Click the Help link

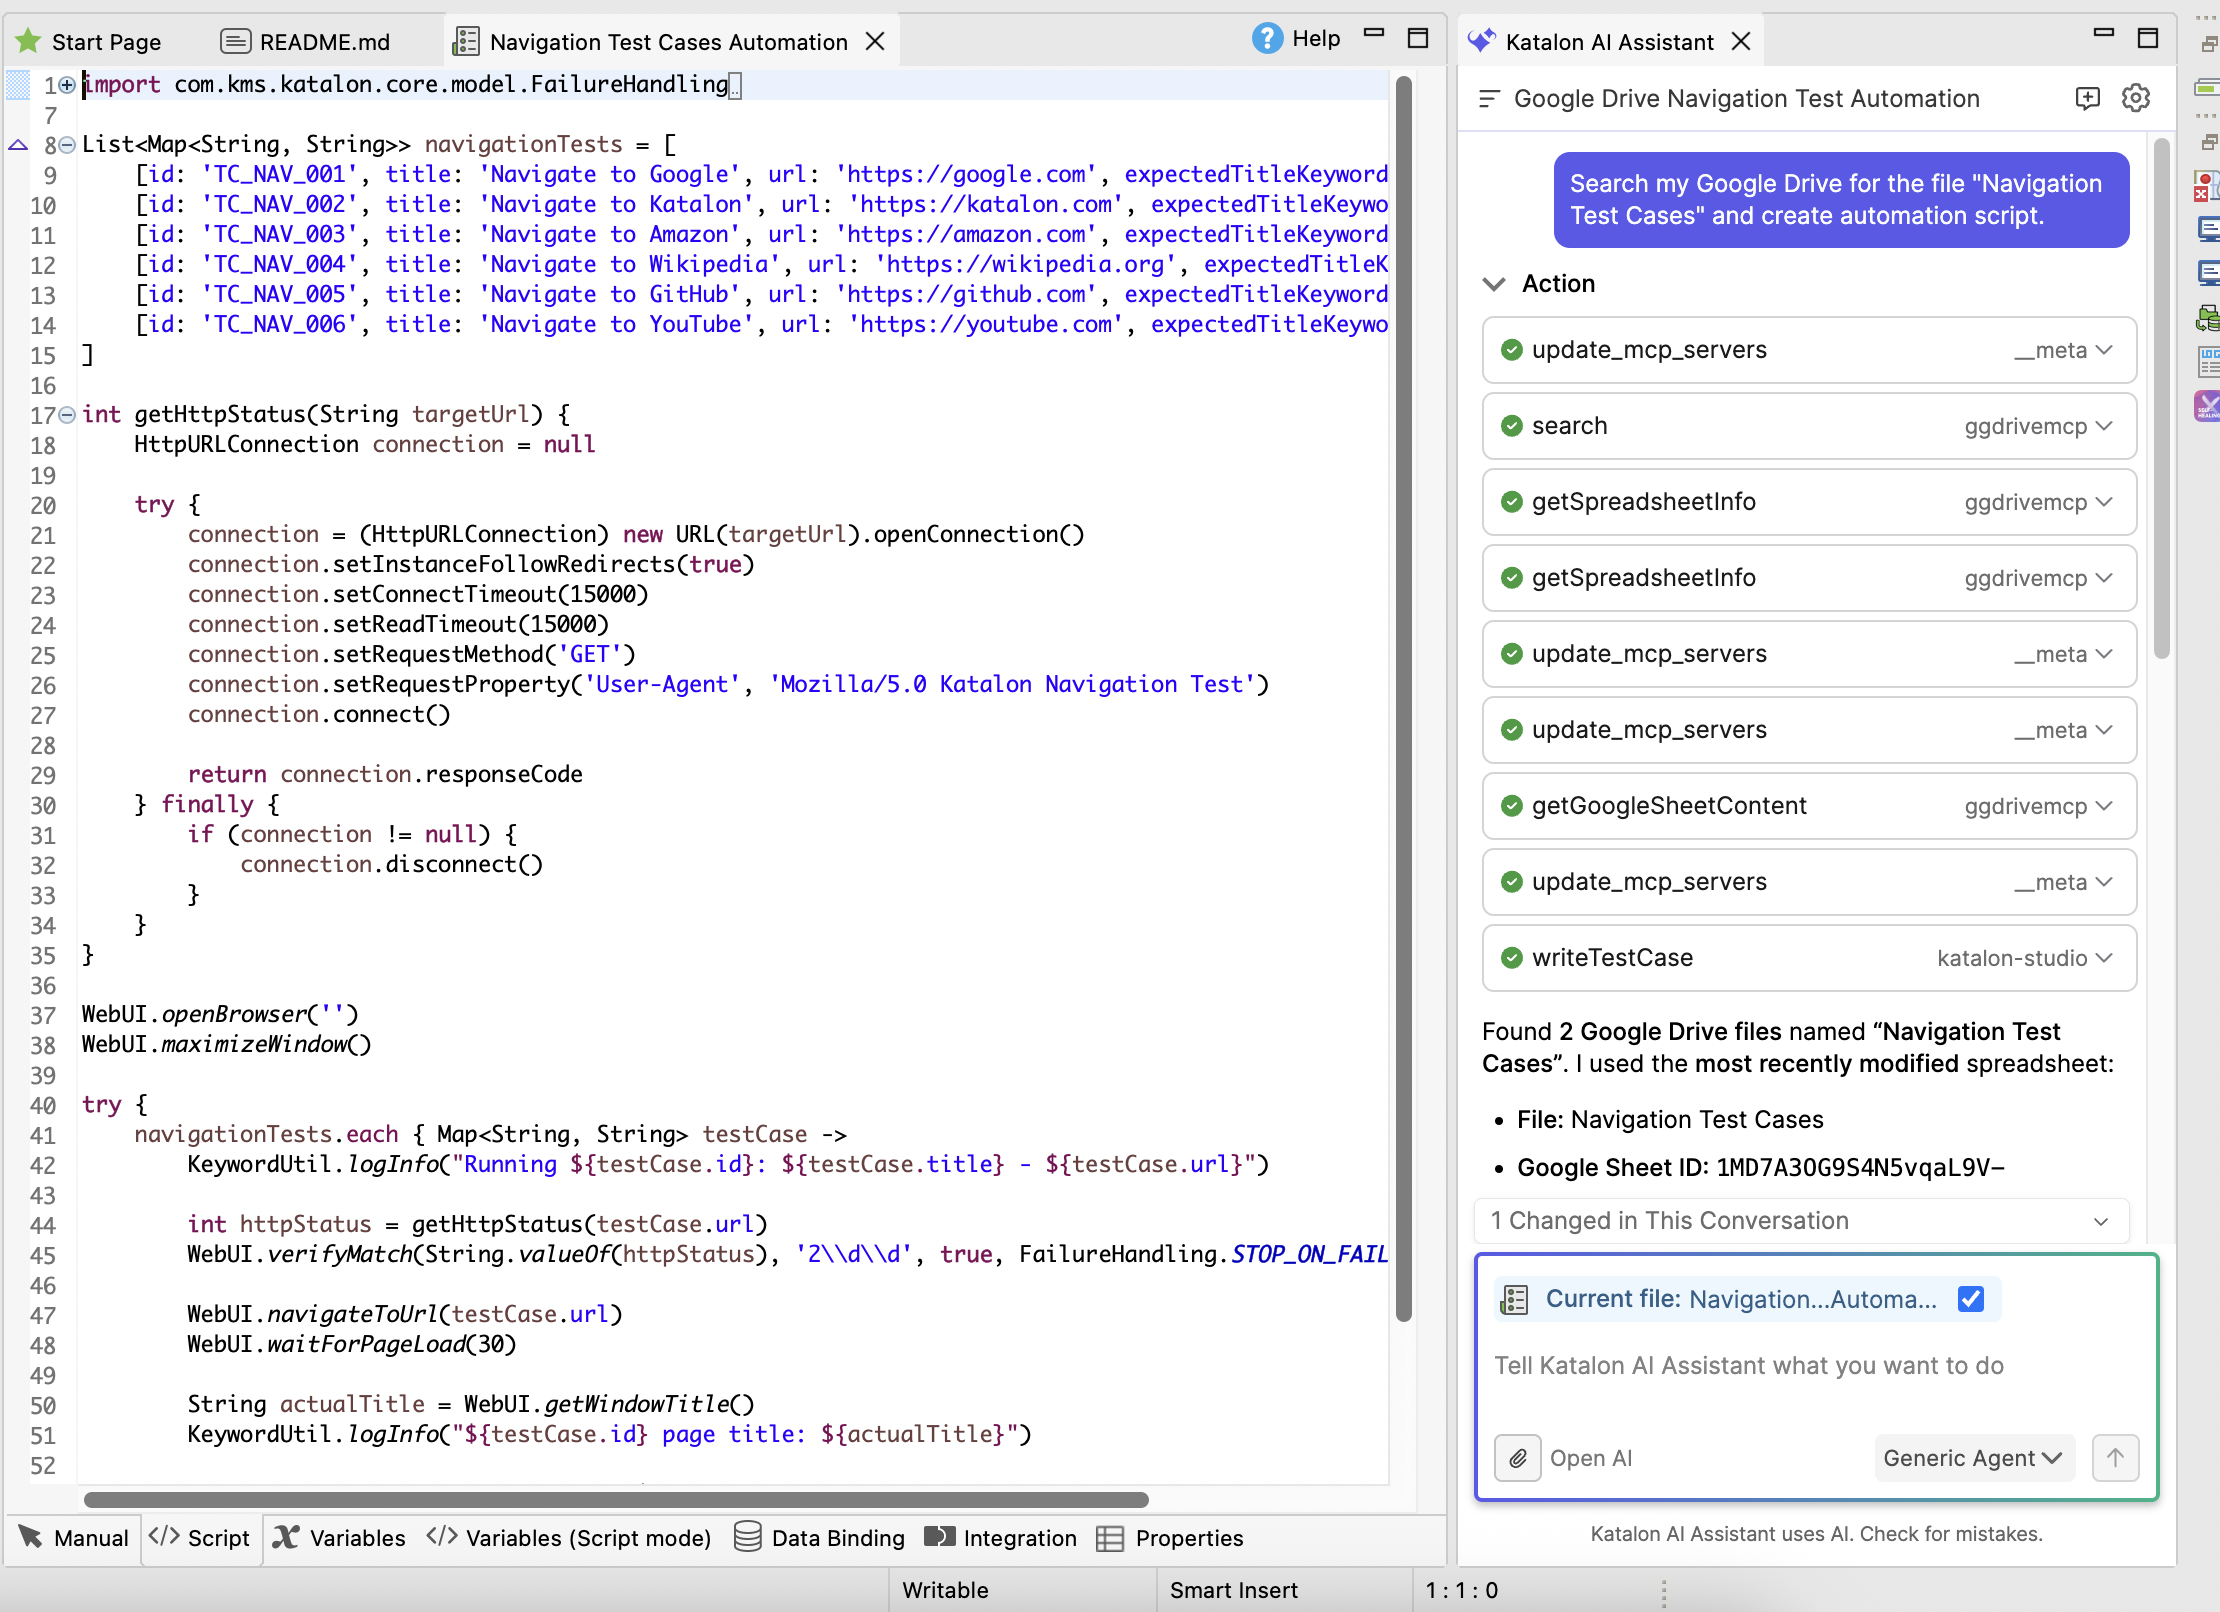point(1316,39)
